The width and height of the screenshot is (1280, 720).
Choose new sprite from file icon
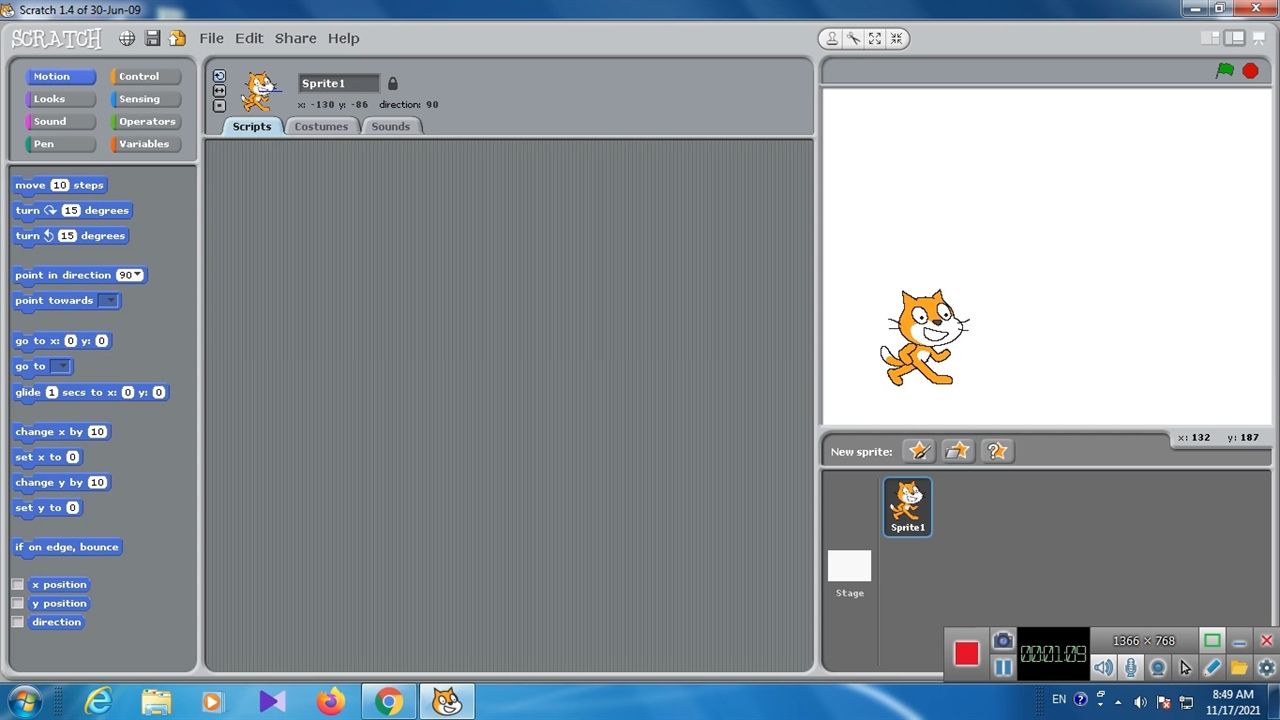click(957, 452)
